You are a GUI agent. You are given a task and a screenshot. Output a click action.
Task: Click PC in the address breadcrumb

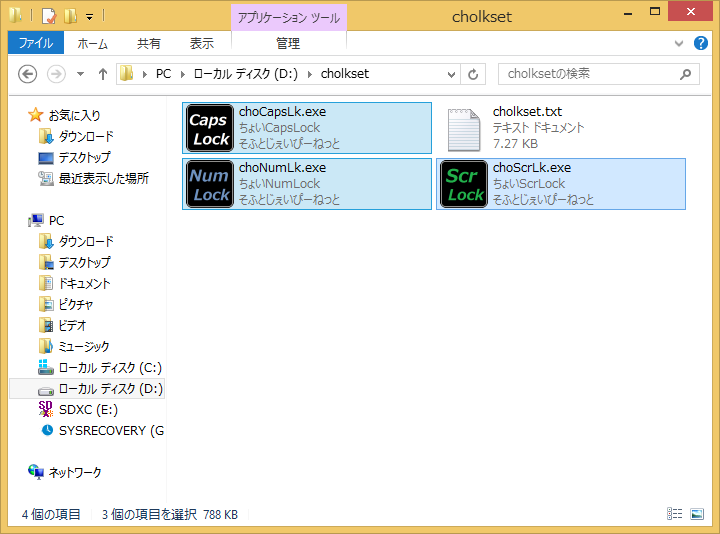[163, 74]
